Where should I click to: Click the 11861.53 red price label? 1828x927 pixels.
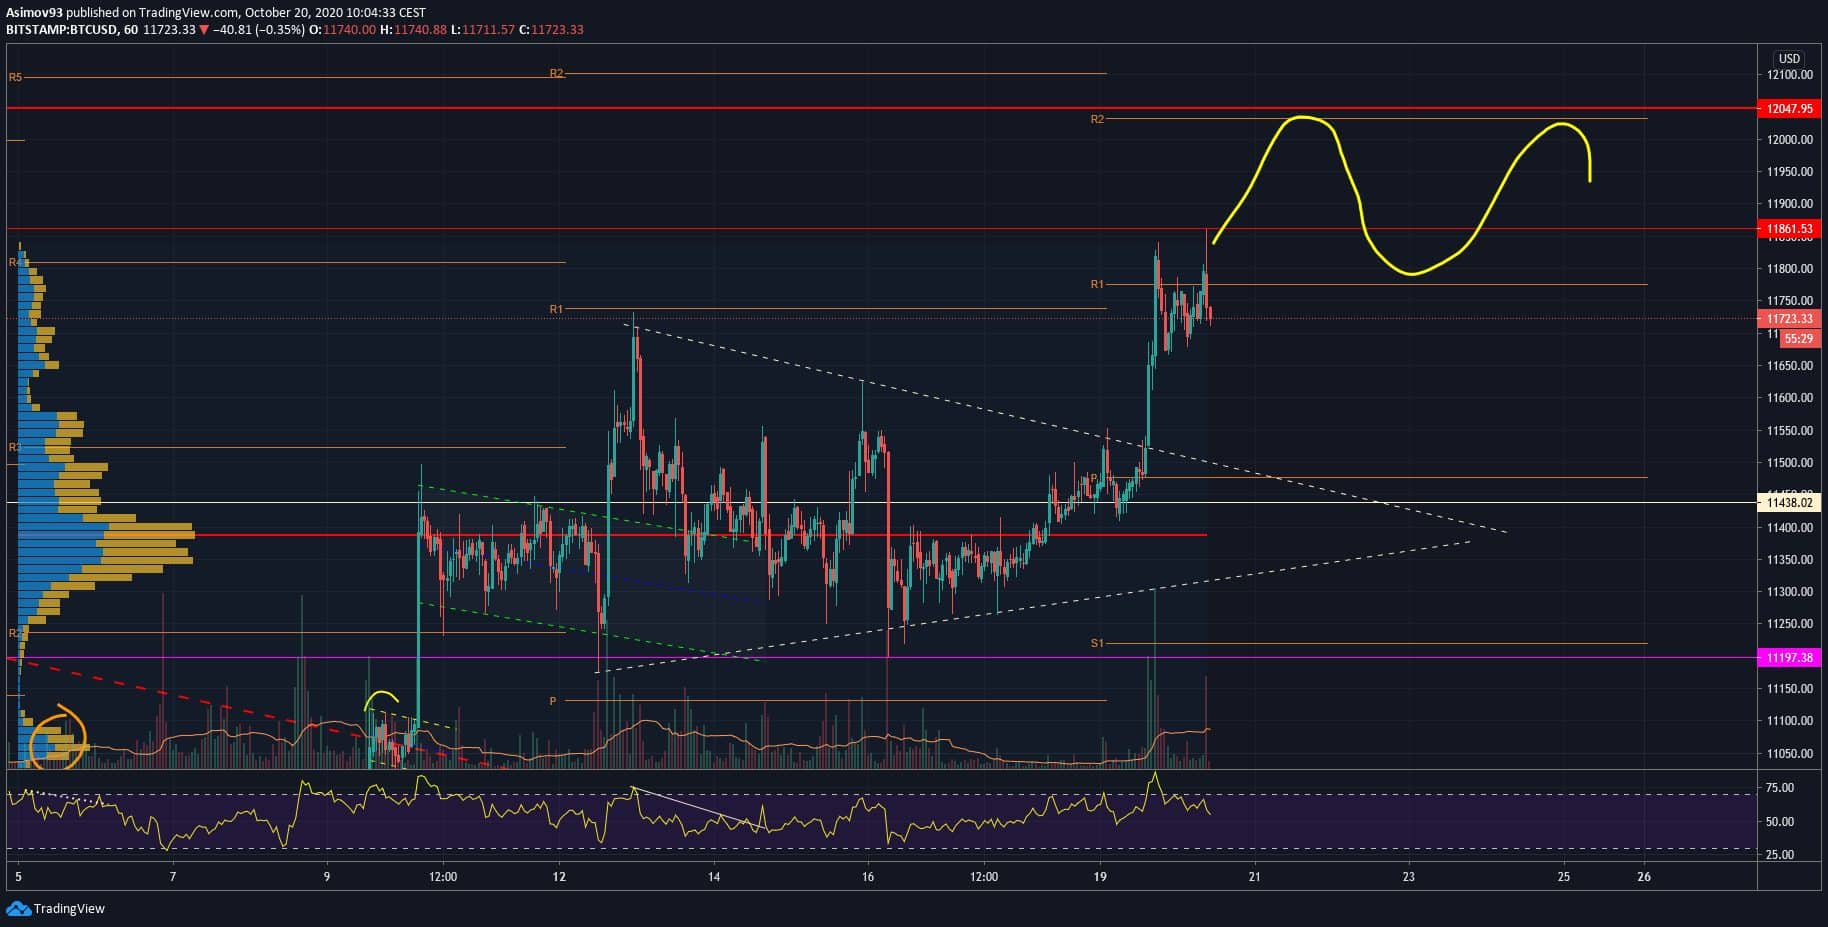[x=1789, y=229]
